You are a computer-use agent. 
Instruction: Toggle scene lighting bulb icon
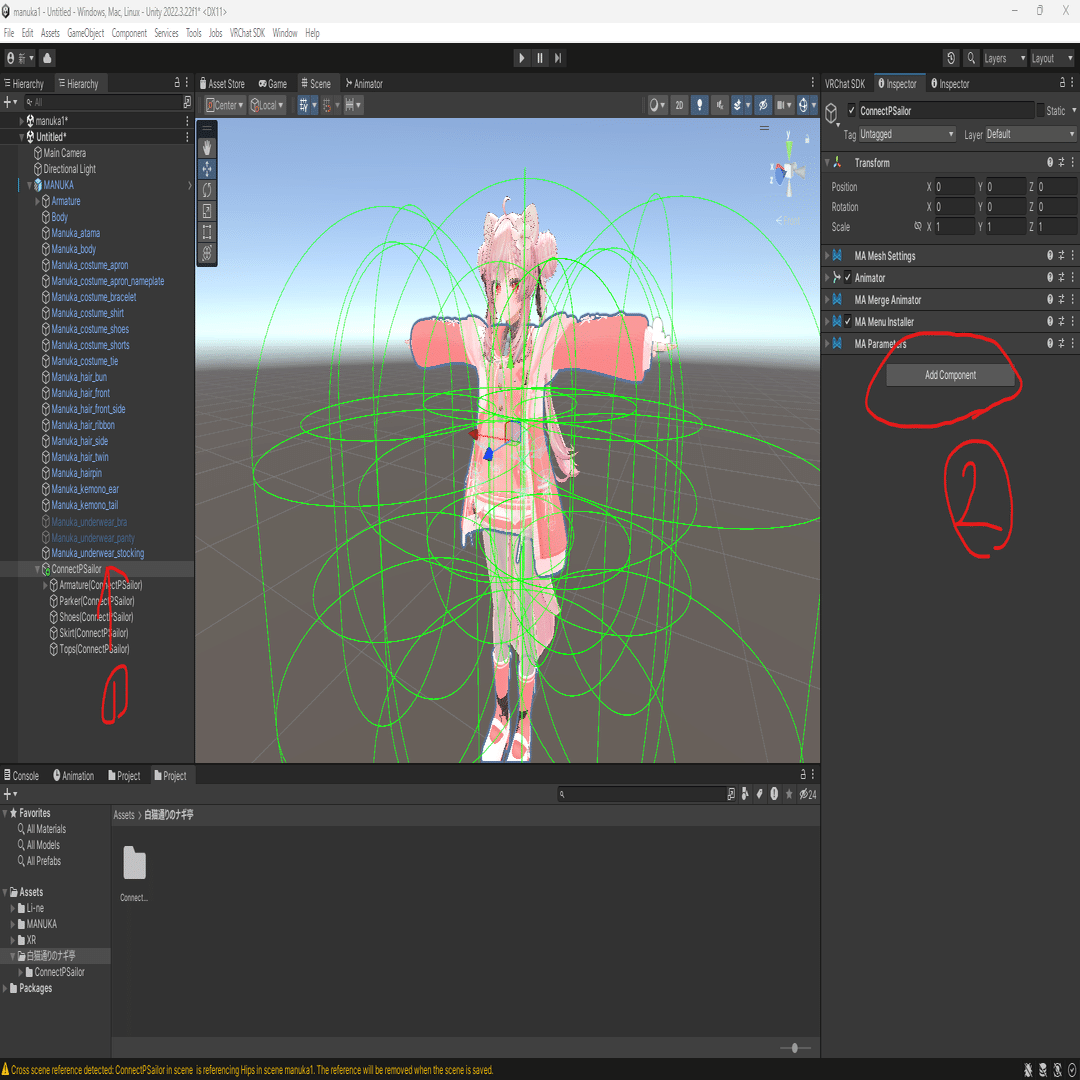(699, 105)
